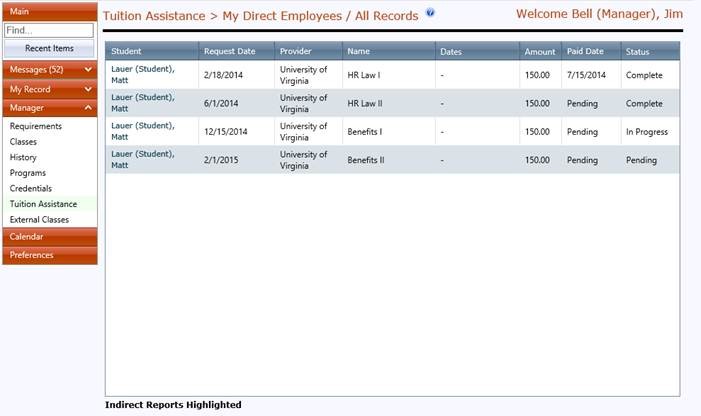This screenshot has height=416, width=701.
Task: Expand the Messages (52) chevron
Action: [88, 70]
